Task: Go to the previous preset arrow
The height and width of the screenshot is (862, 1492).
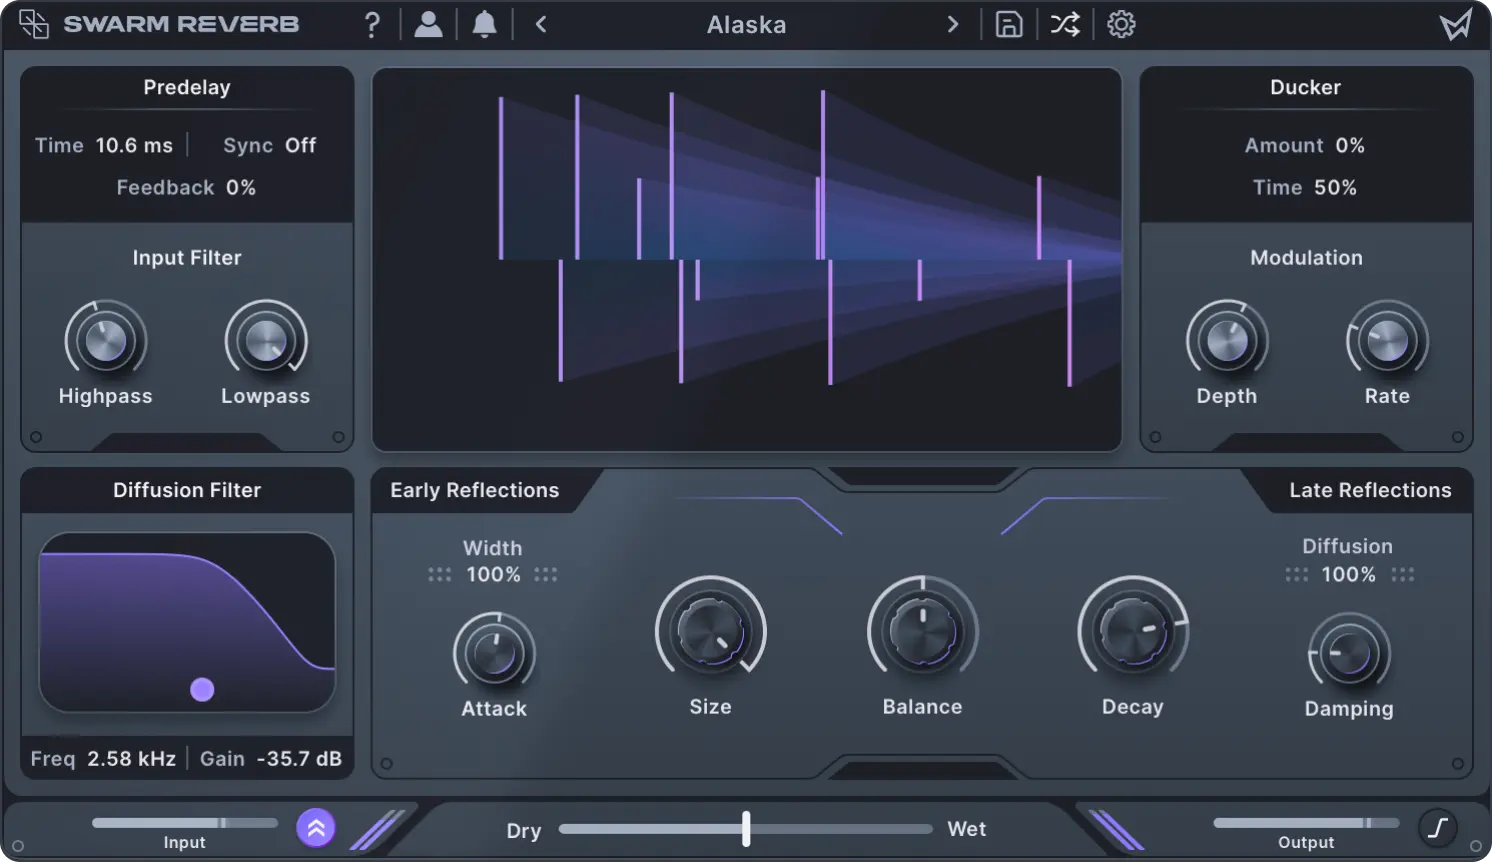Action: 541,24
